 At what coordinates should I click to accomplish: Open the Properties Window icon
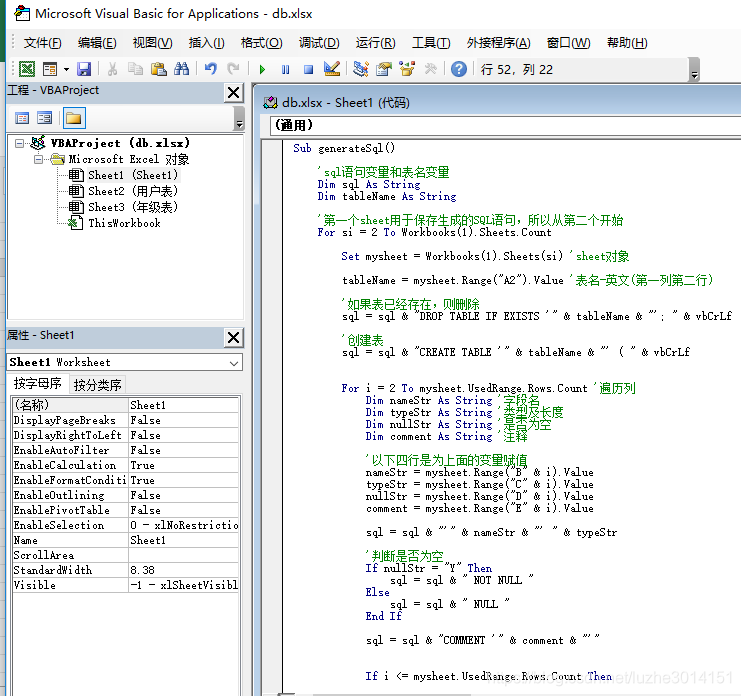point(384,69)
